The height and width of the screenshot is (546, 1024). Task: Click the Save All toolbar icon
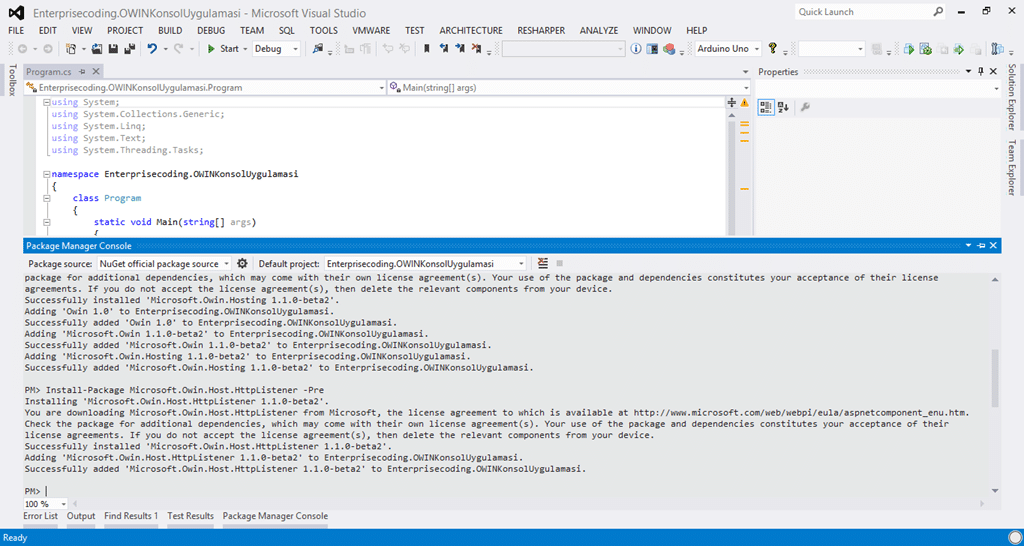[x=129, y=49]
